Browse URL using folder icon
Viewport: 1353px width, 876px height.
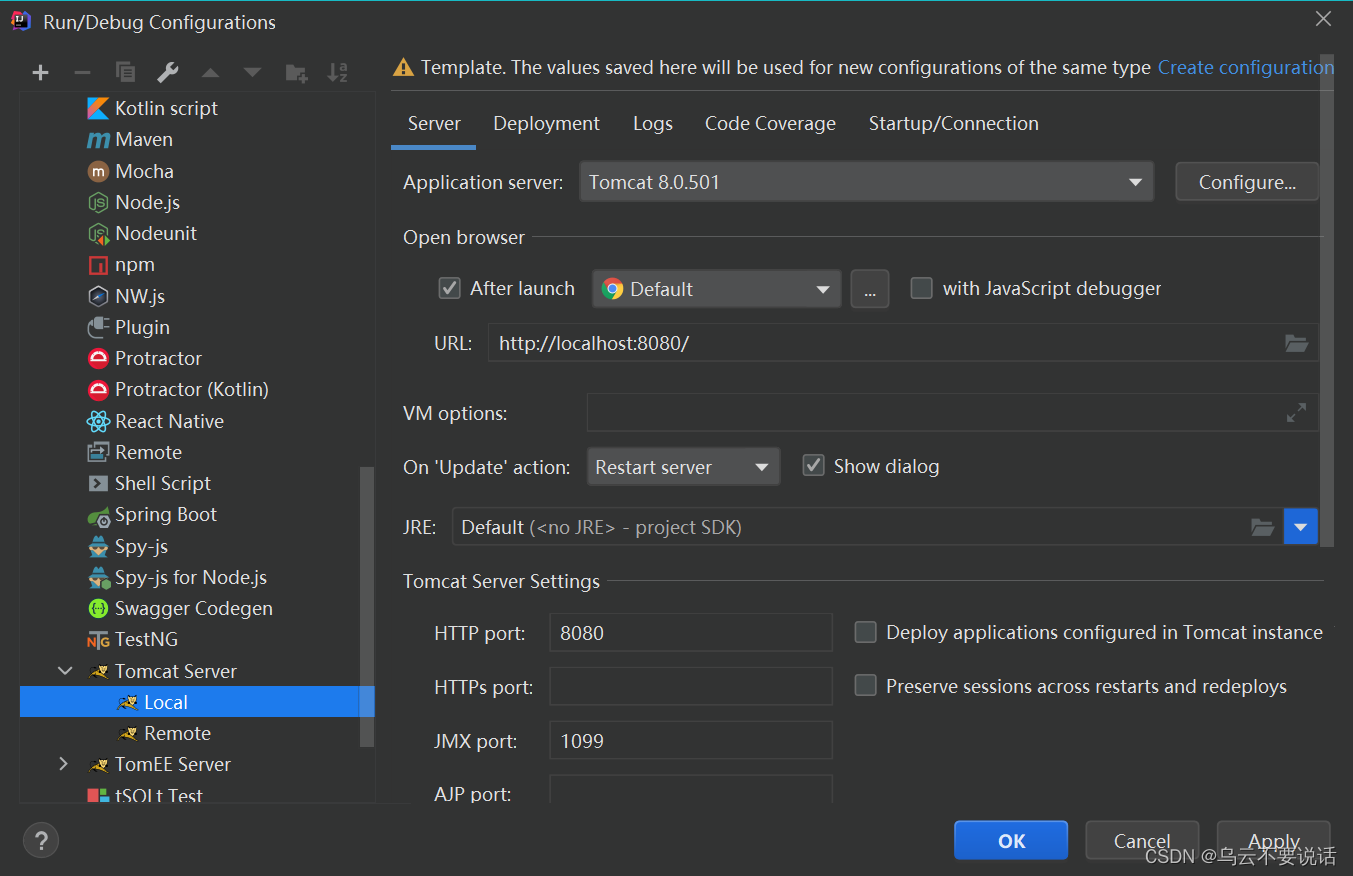(x=1296, y=343)
